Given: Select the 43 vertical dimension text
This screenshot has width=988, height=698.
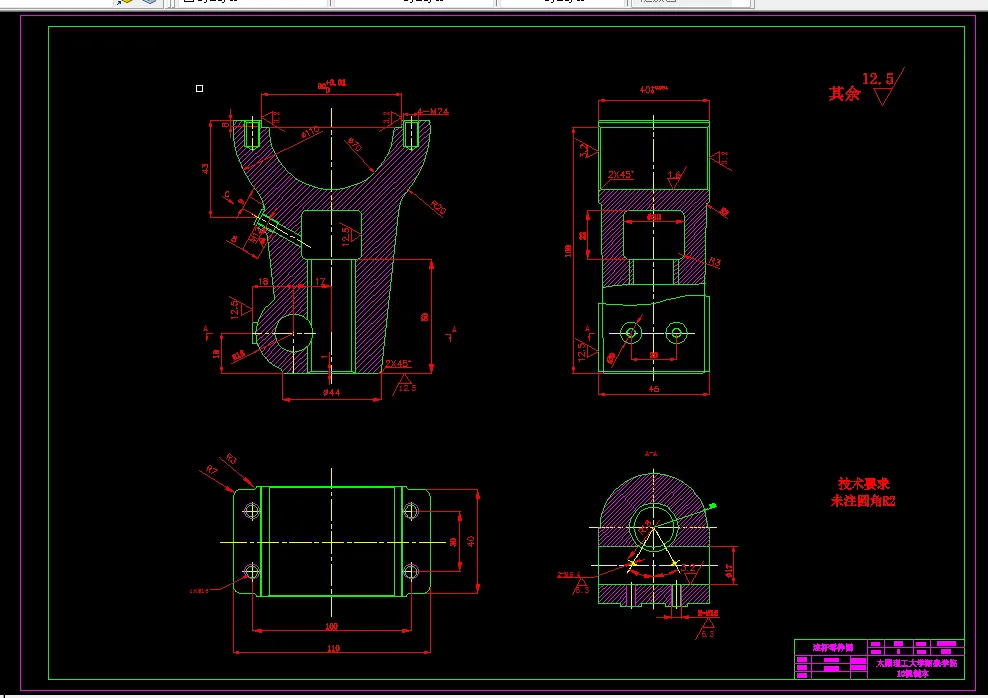Looking at the screenshot, I should pos(205,168).
